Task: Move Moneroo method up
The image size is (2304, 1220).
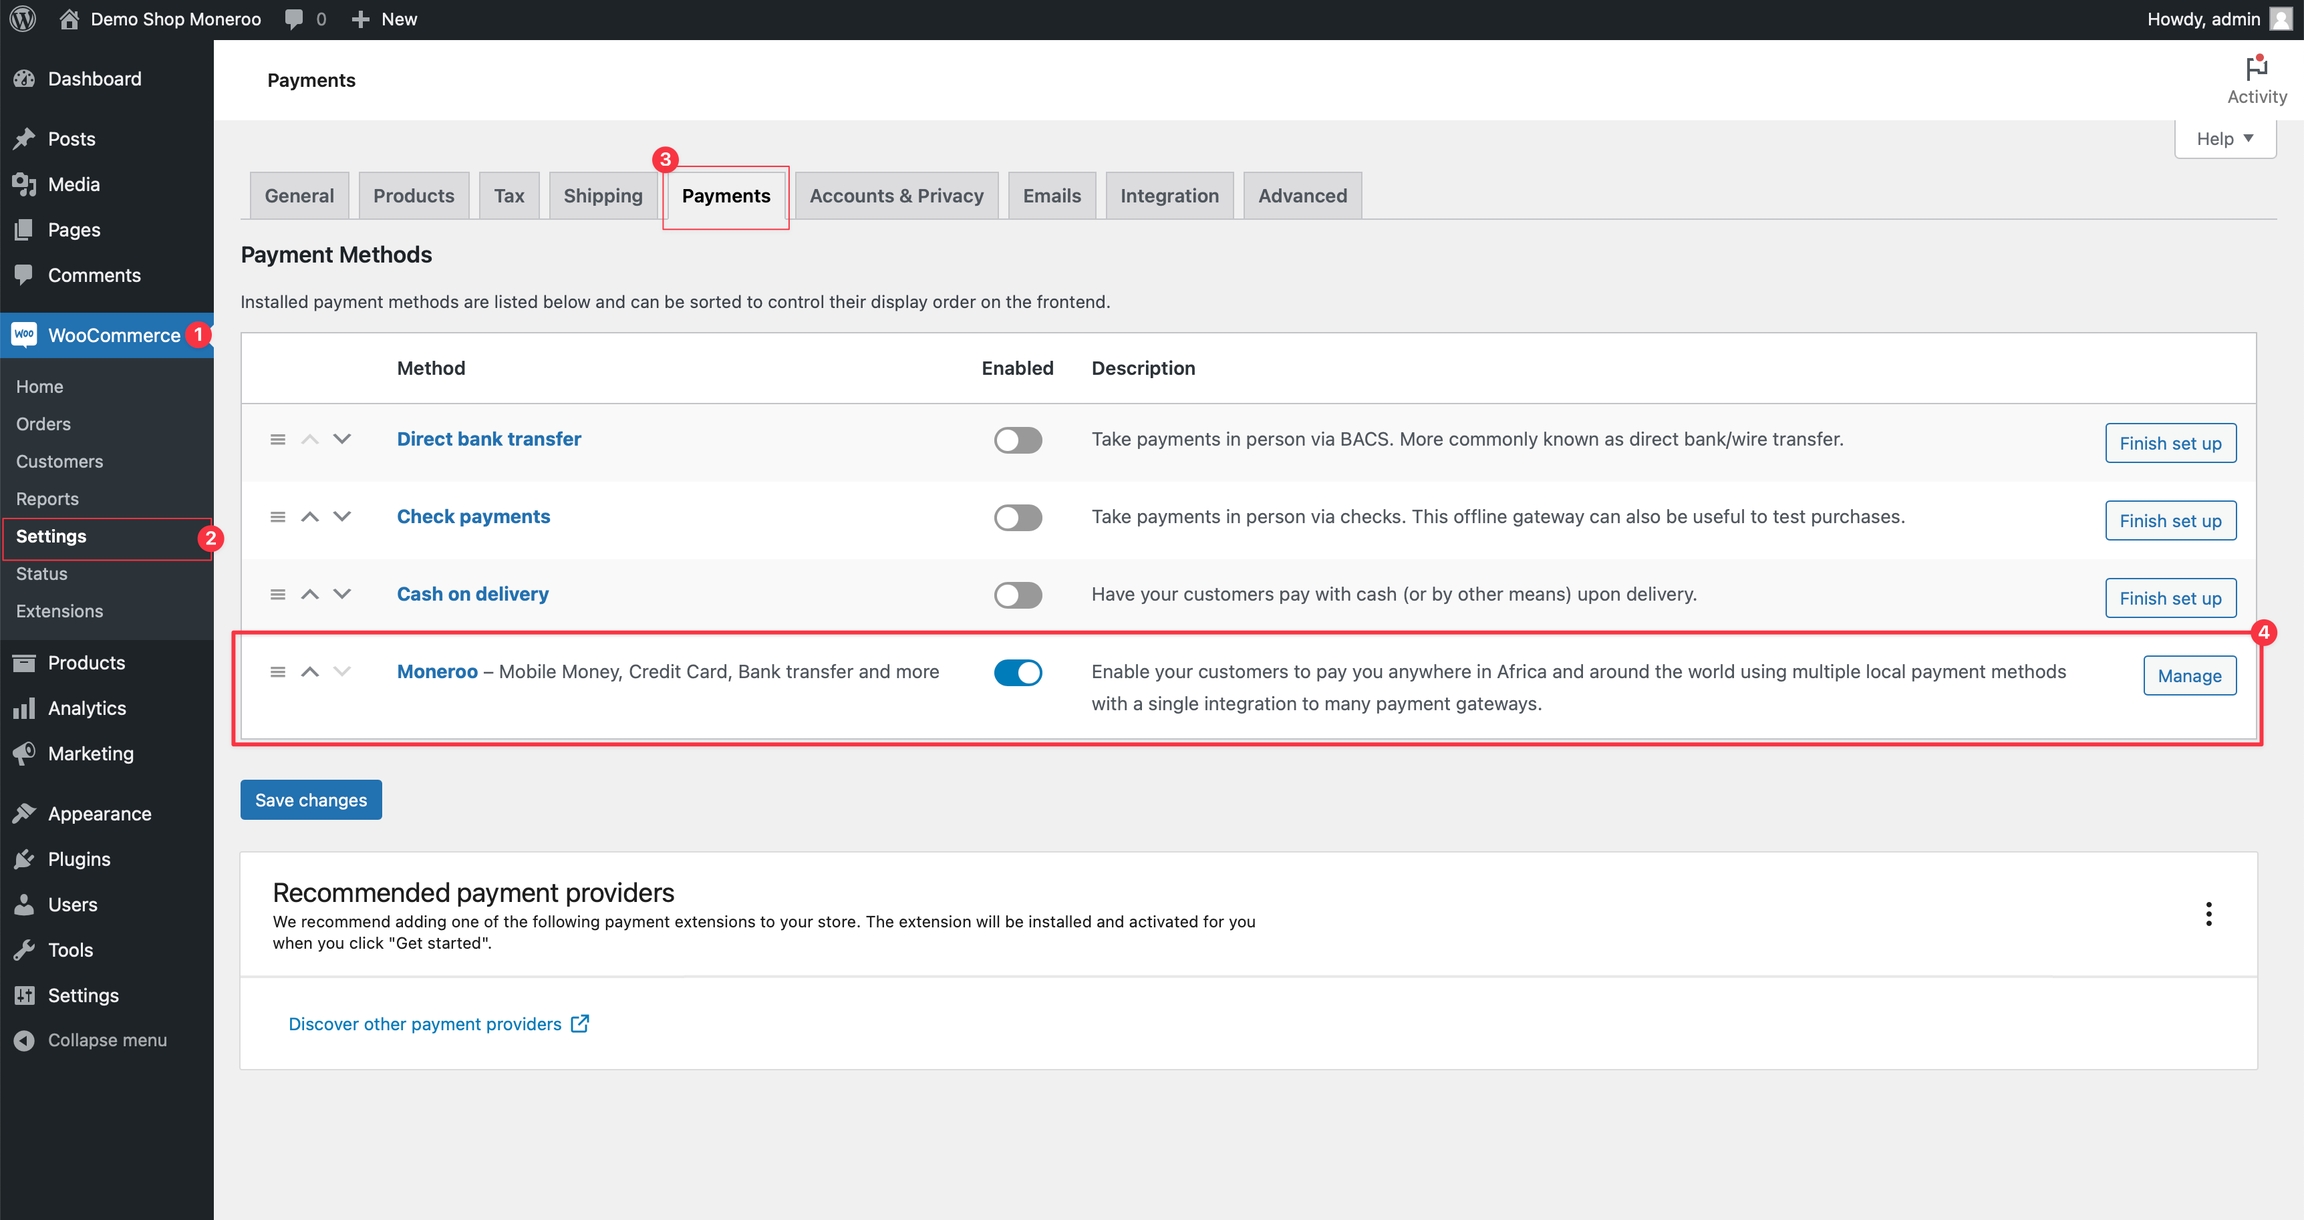Action: [x=310, y=672]
